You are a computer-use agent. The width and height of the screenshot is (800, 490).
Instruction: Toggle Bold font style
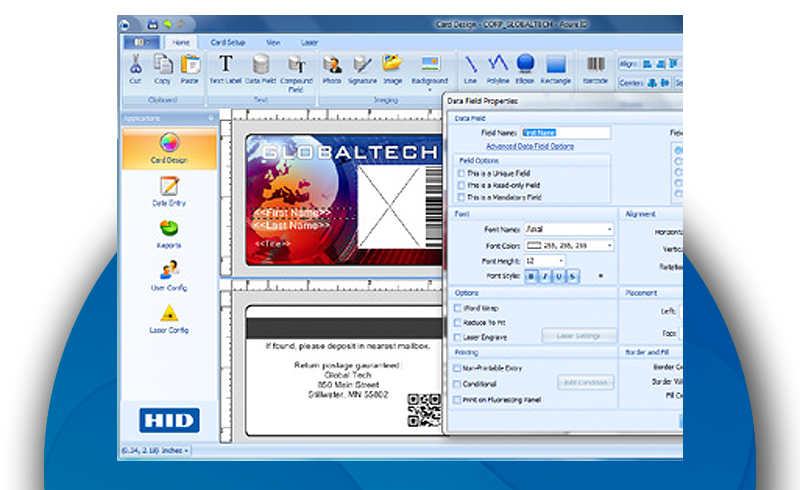point(532,276)
